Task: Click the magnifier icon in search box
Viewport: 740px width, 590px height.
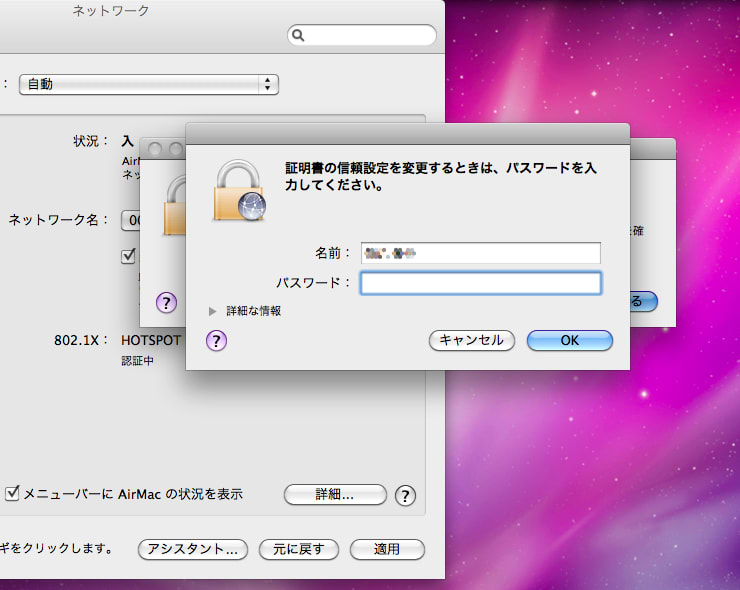Action: click(298, 35)
